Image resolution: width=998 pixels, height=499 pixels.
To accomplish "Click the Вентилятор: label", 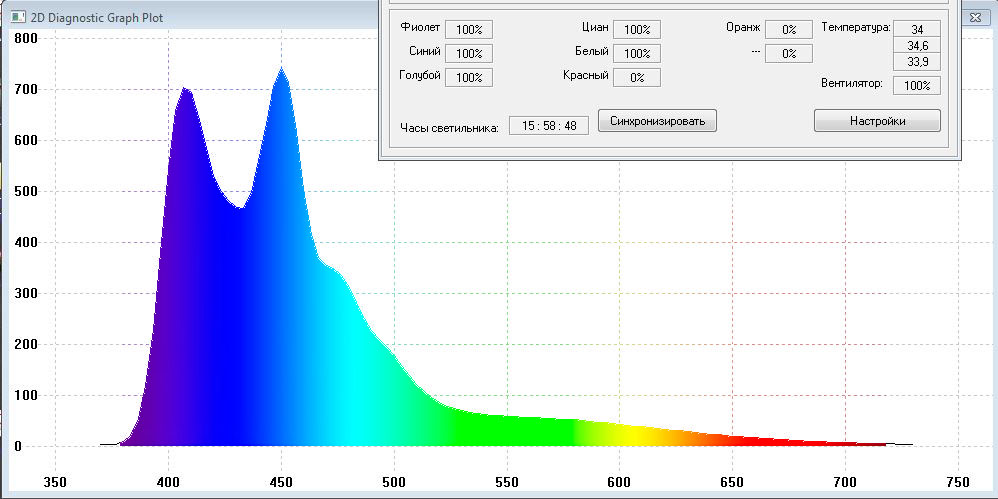I will 852,83.
